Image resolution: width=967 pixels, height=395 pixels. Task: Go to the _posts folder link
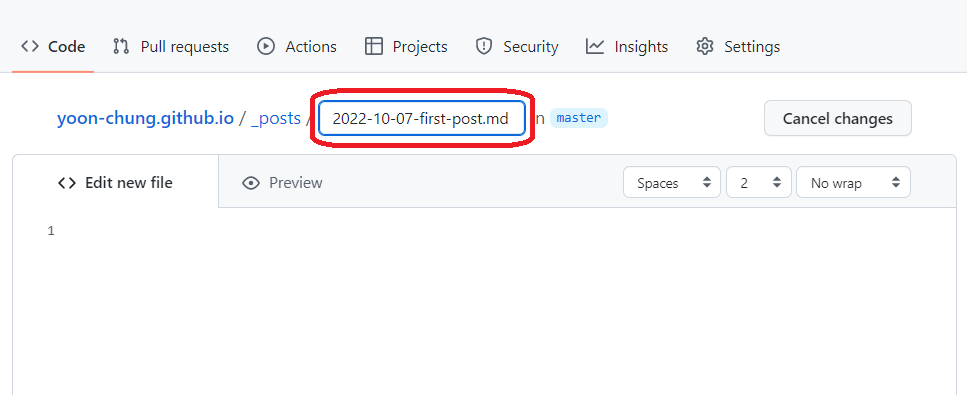(x=276, y=118)
